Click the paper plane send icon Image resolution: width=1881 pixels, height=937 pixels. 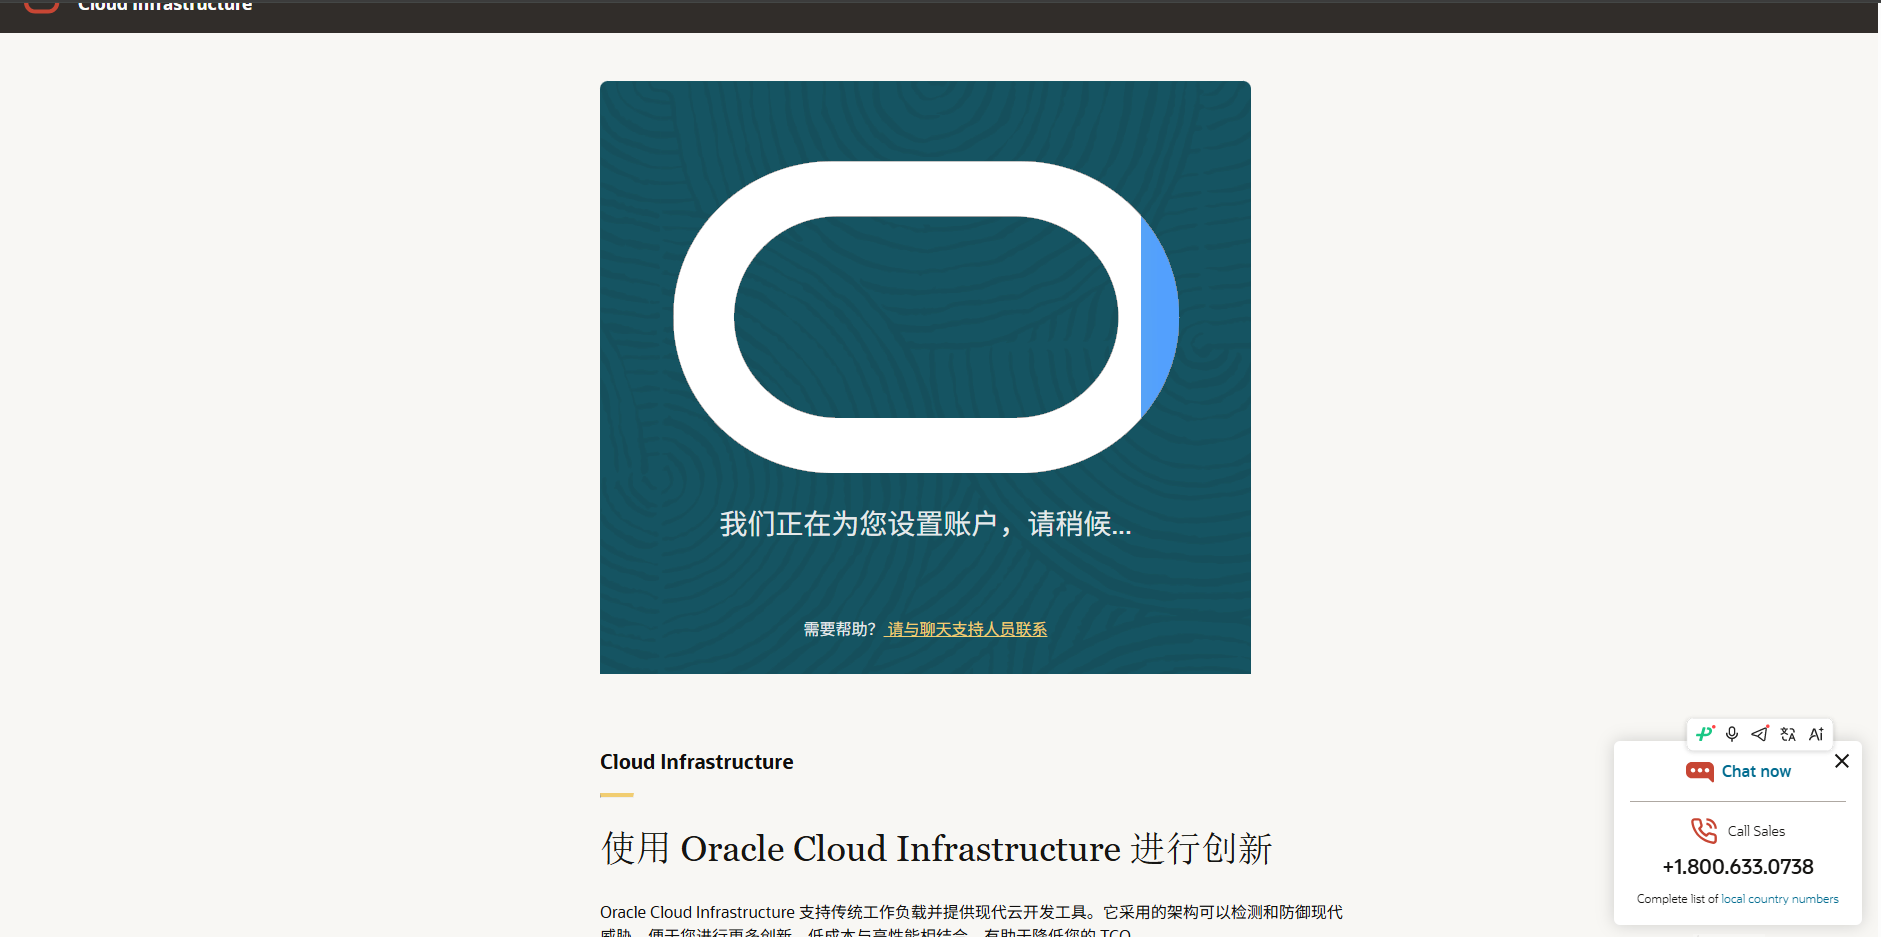pos(1760,734)
